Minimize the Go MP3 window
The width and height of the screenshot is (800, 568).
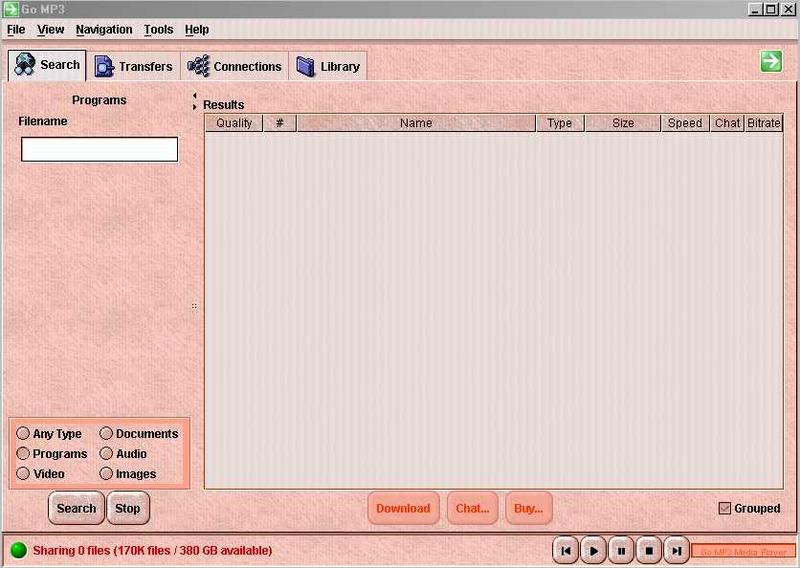756,9
